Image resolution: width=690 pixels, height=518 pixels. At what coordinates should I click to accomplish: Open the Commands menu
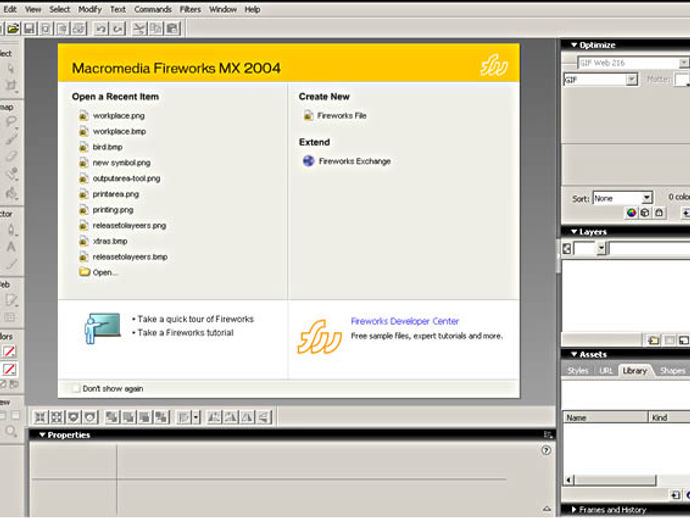pyautogui.click(x=153, y=9)
